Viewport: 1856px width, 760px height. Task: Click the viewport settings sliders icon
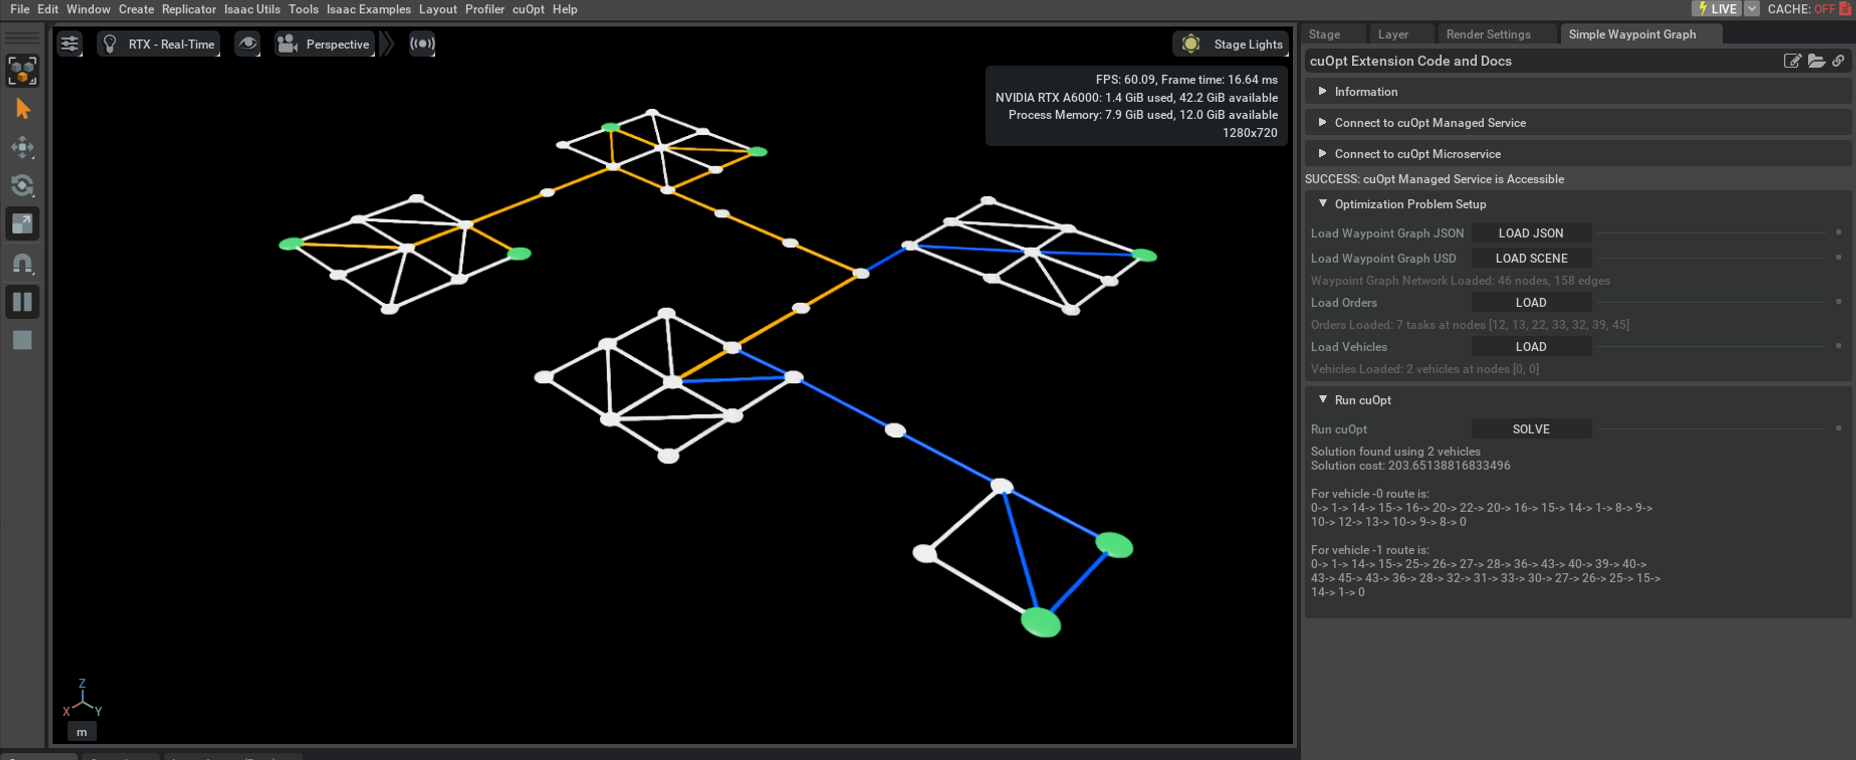(69, 44)
